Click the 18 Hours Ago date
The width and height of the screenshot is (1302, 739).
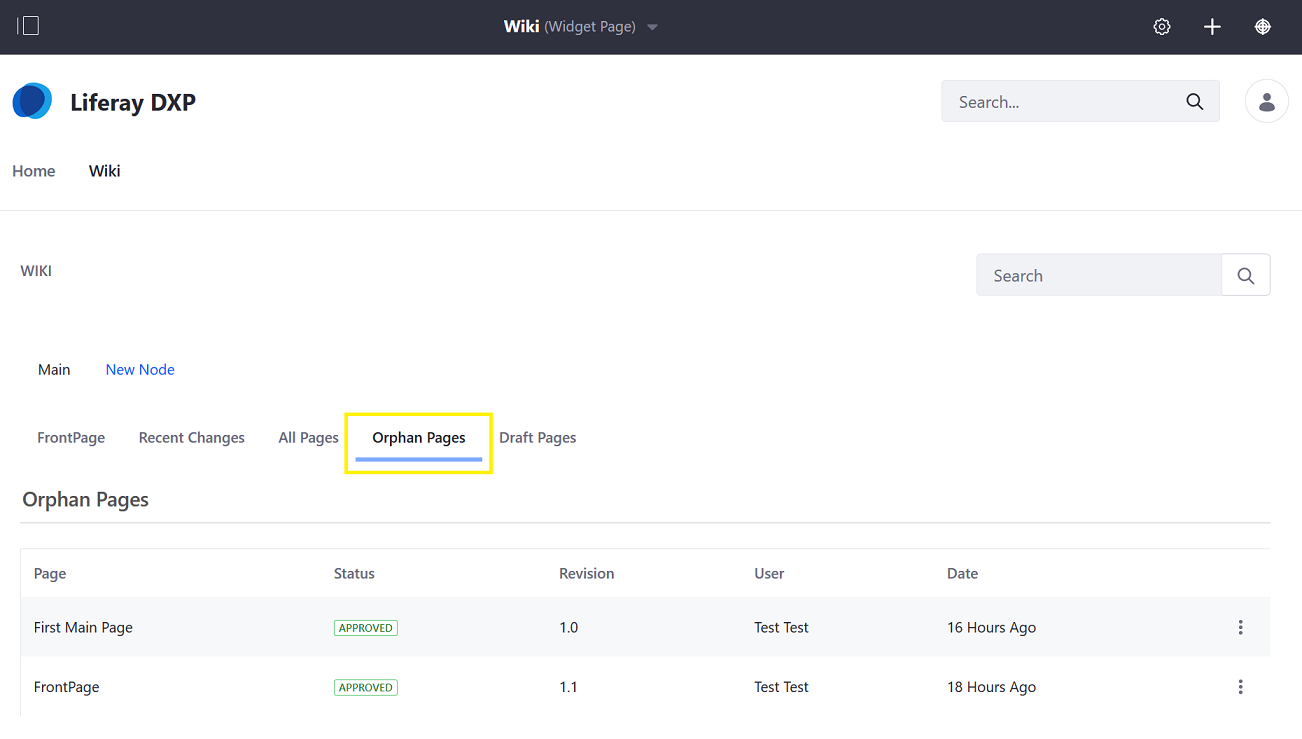click(x=992, y=687)
